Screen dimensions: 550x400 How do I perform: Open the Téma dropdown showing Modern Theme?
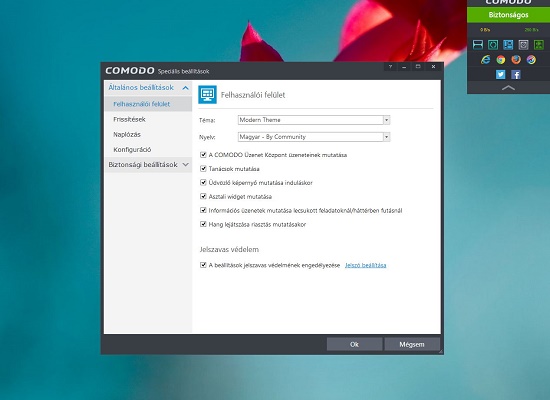(x=314, y=120)
